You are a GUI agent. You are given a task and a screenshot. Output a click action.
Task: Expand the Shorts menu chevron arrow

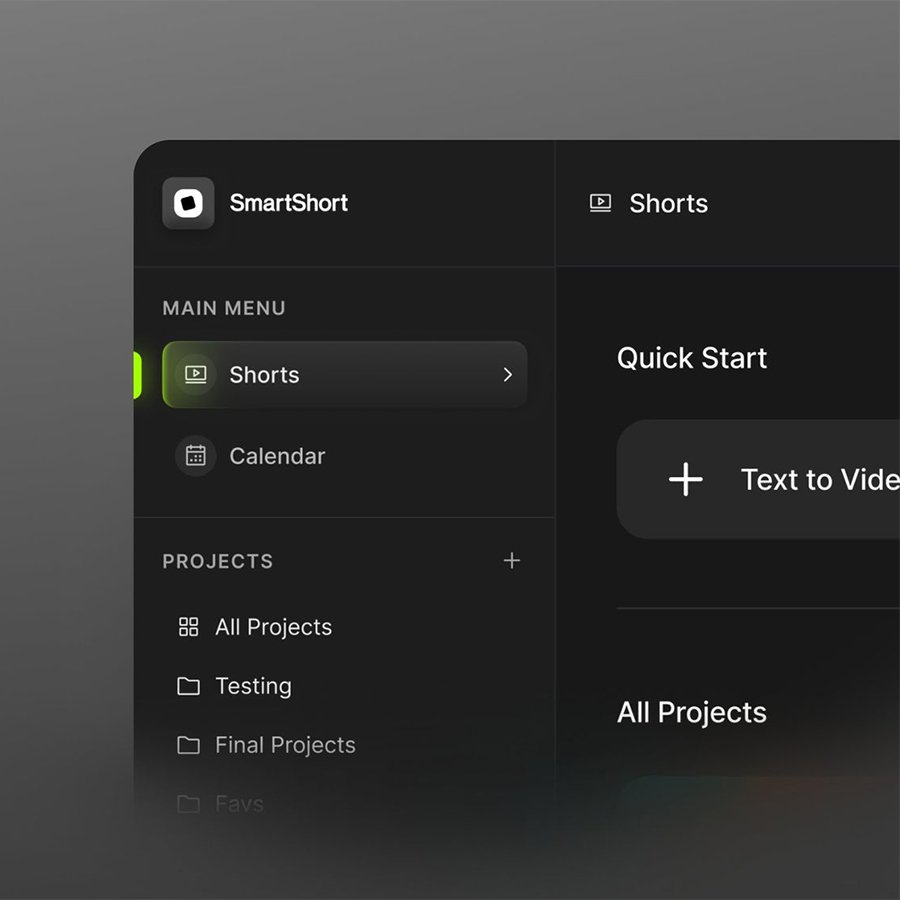click(507, 375)
